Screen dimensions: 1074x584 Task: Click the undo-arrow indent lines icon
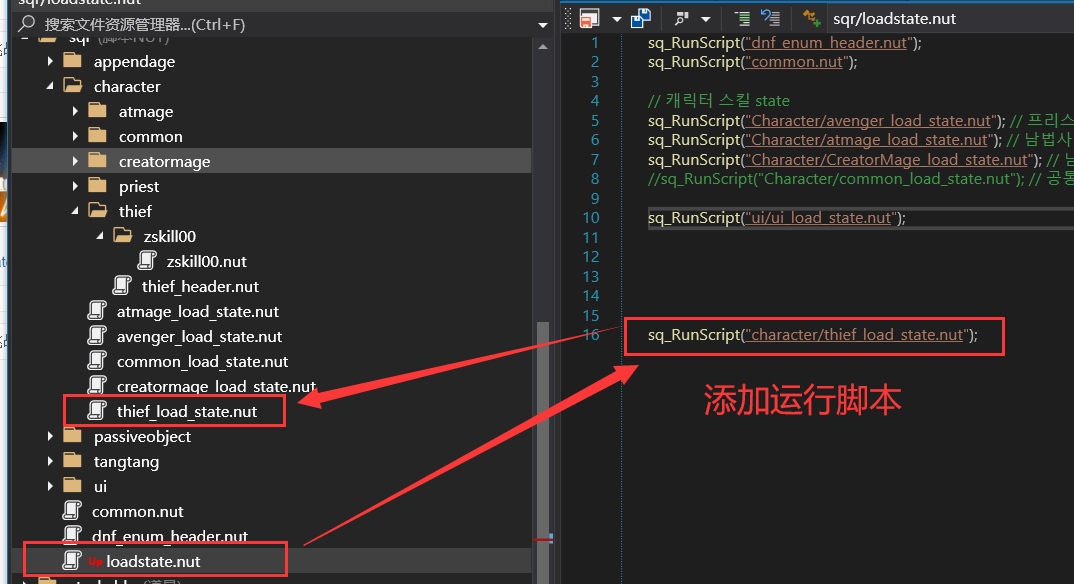coord(770,18)
